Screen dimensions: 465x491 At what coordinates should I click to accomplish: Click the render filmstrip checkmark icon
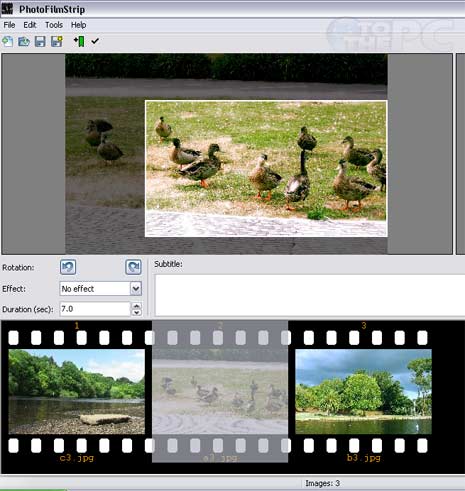pyautogui.click(x=95, y=41)
